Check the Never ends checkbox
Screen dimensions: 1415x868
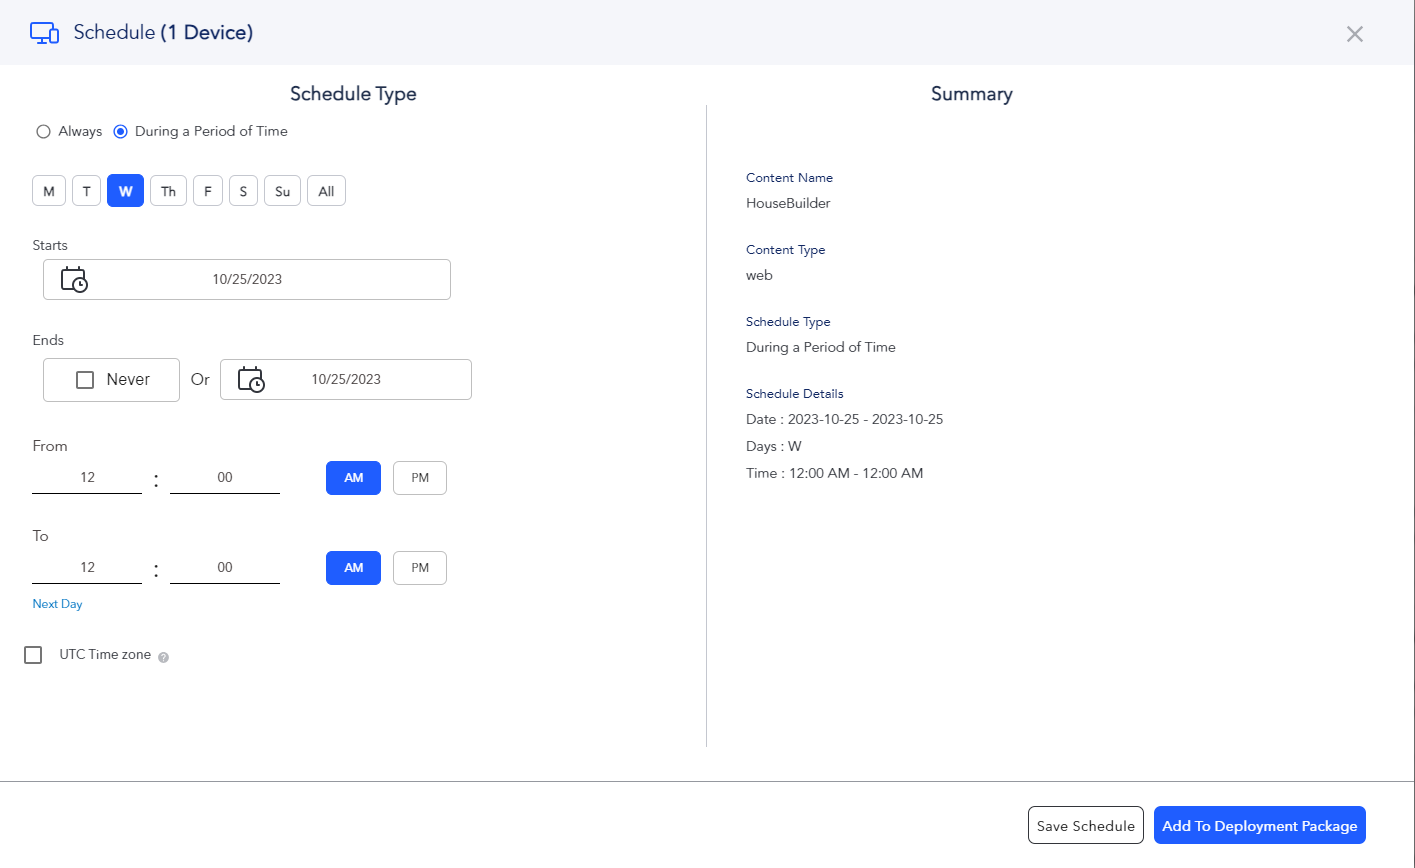[85, 380]
